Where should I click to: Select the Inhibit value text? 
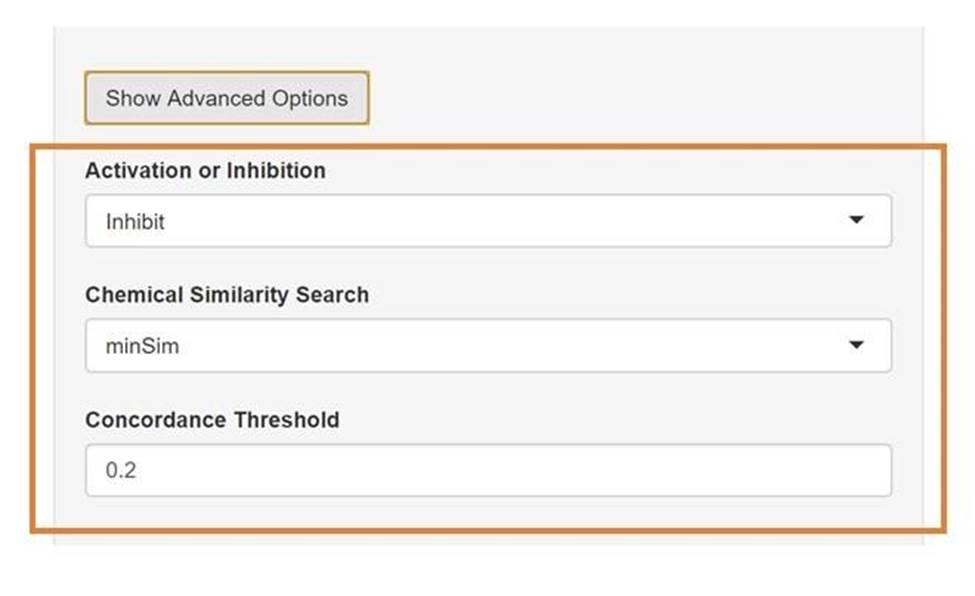click(x=135, y=221)
